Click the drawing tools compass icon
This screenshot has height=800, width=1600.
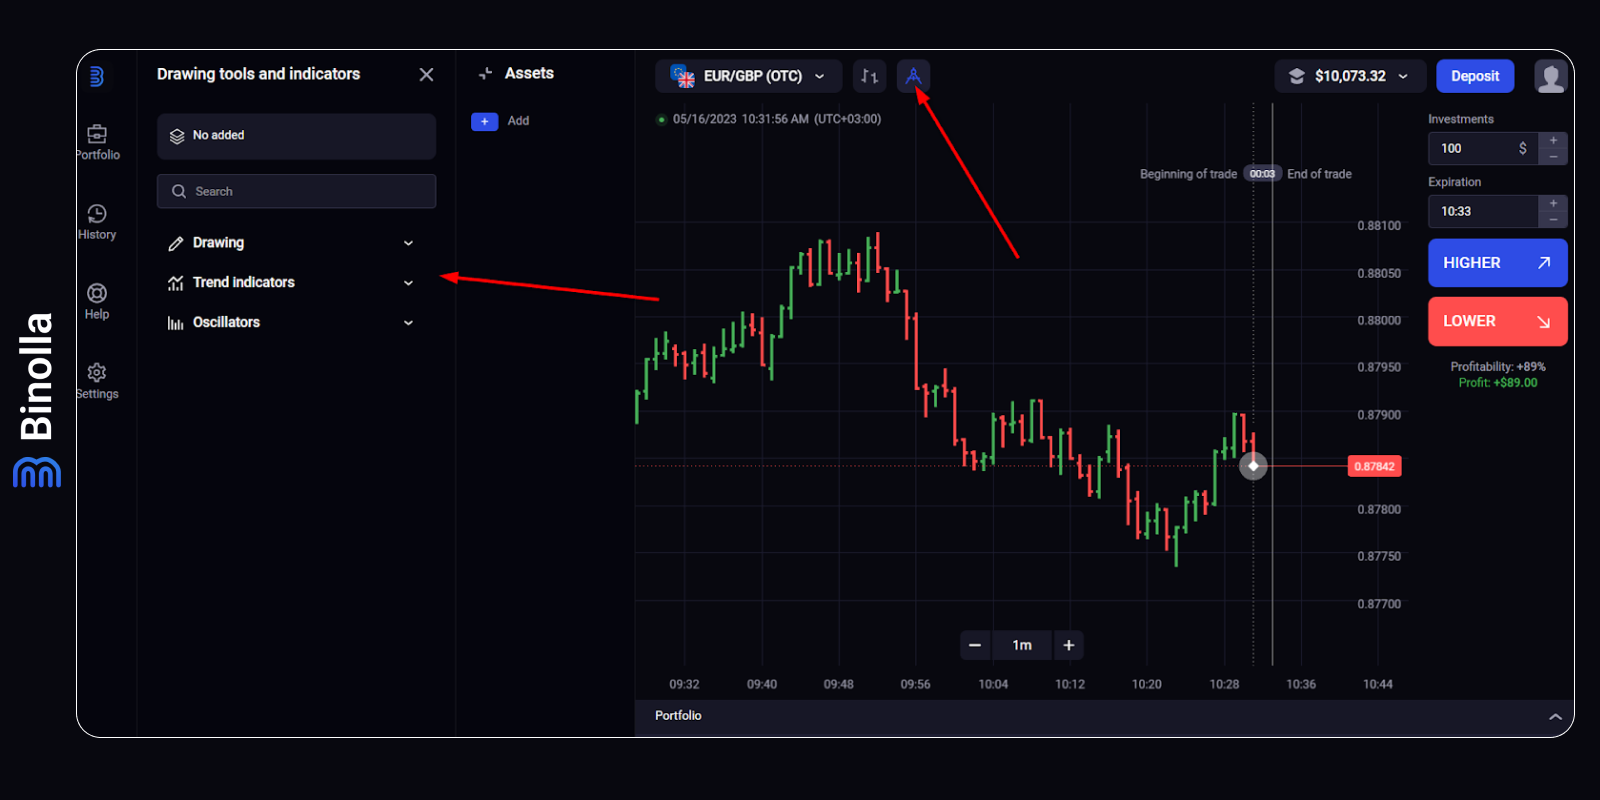point(913,76)
